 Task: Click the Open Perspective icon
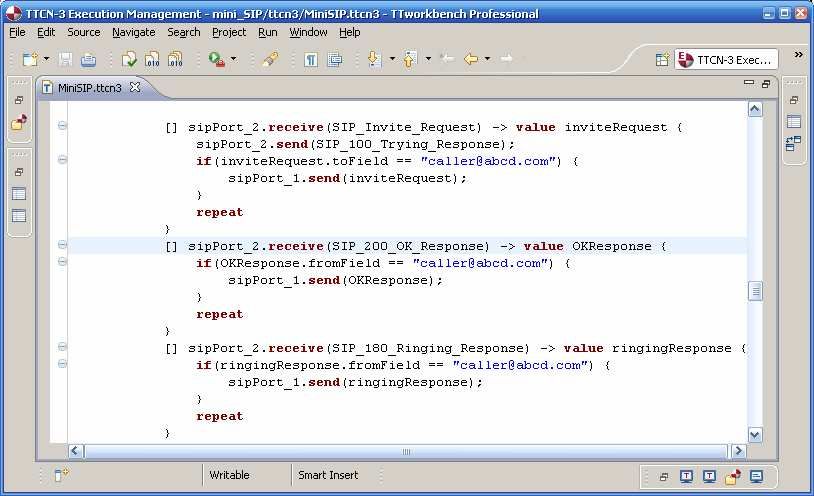(x=662, y=60)
